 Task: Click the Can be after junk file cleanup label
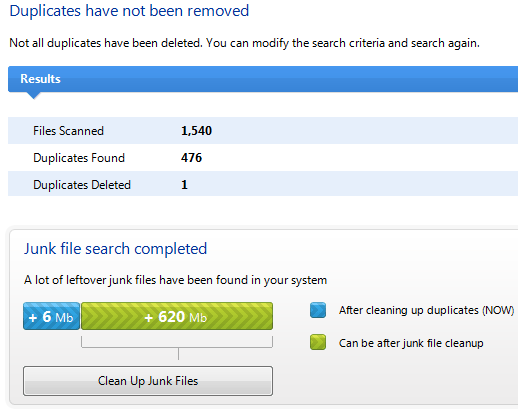pyautogui.click(x=411, y=343)
